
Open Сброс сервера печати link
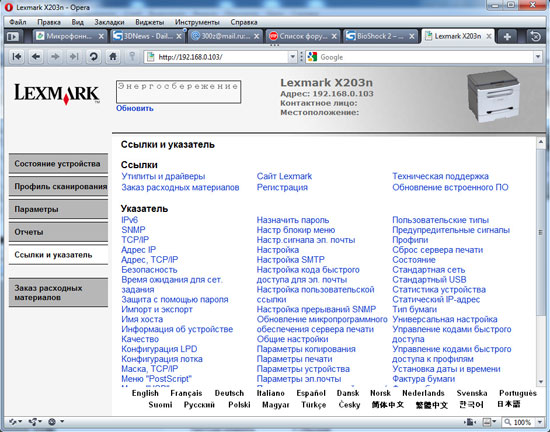(x=437, y=250)
